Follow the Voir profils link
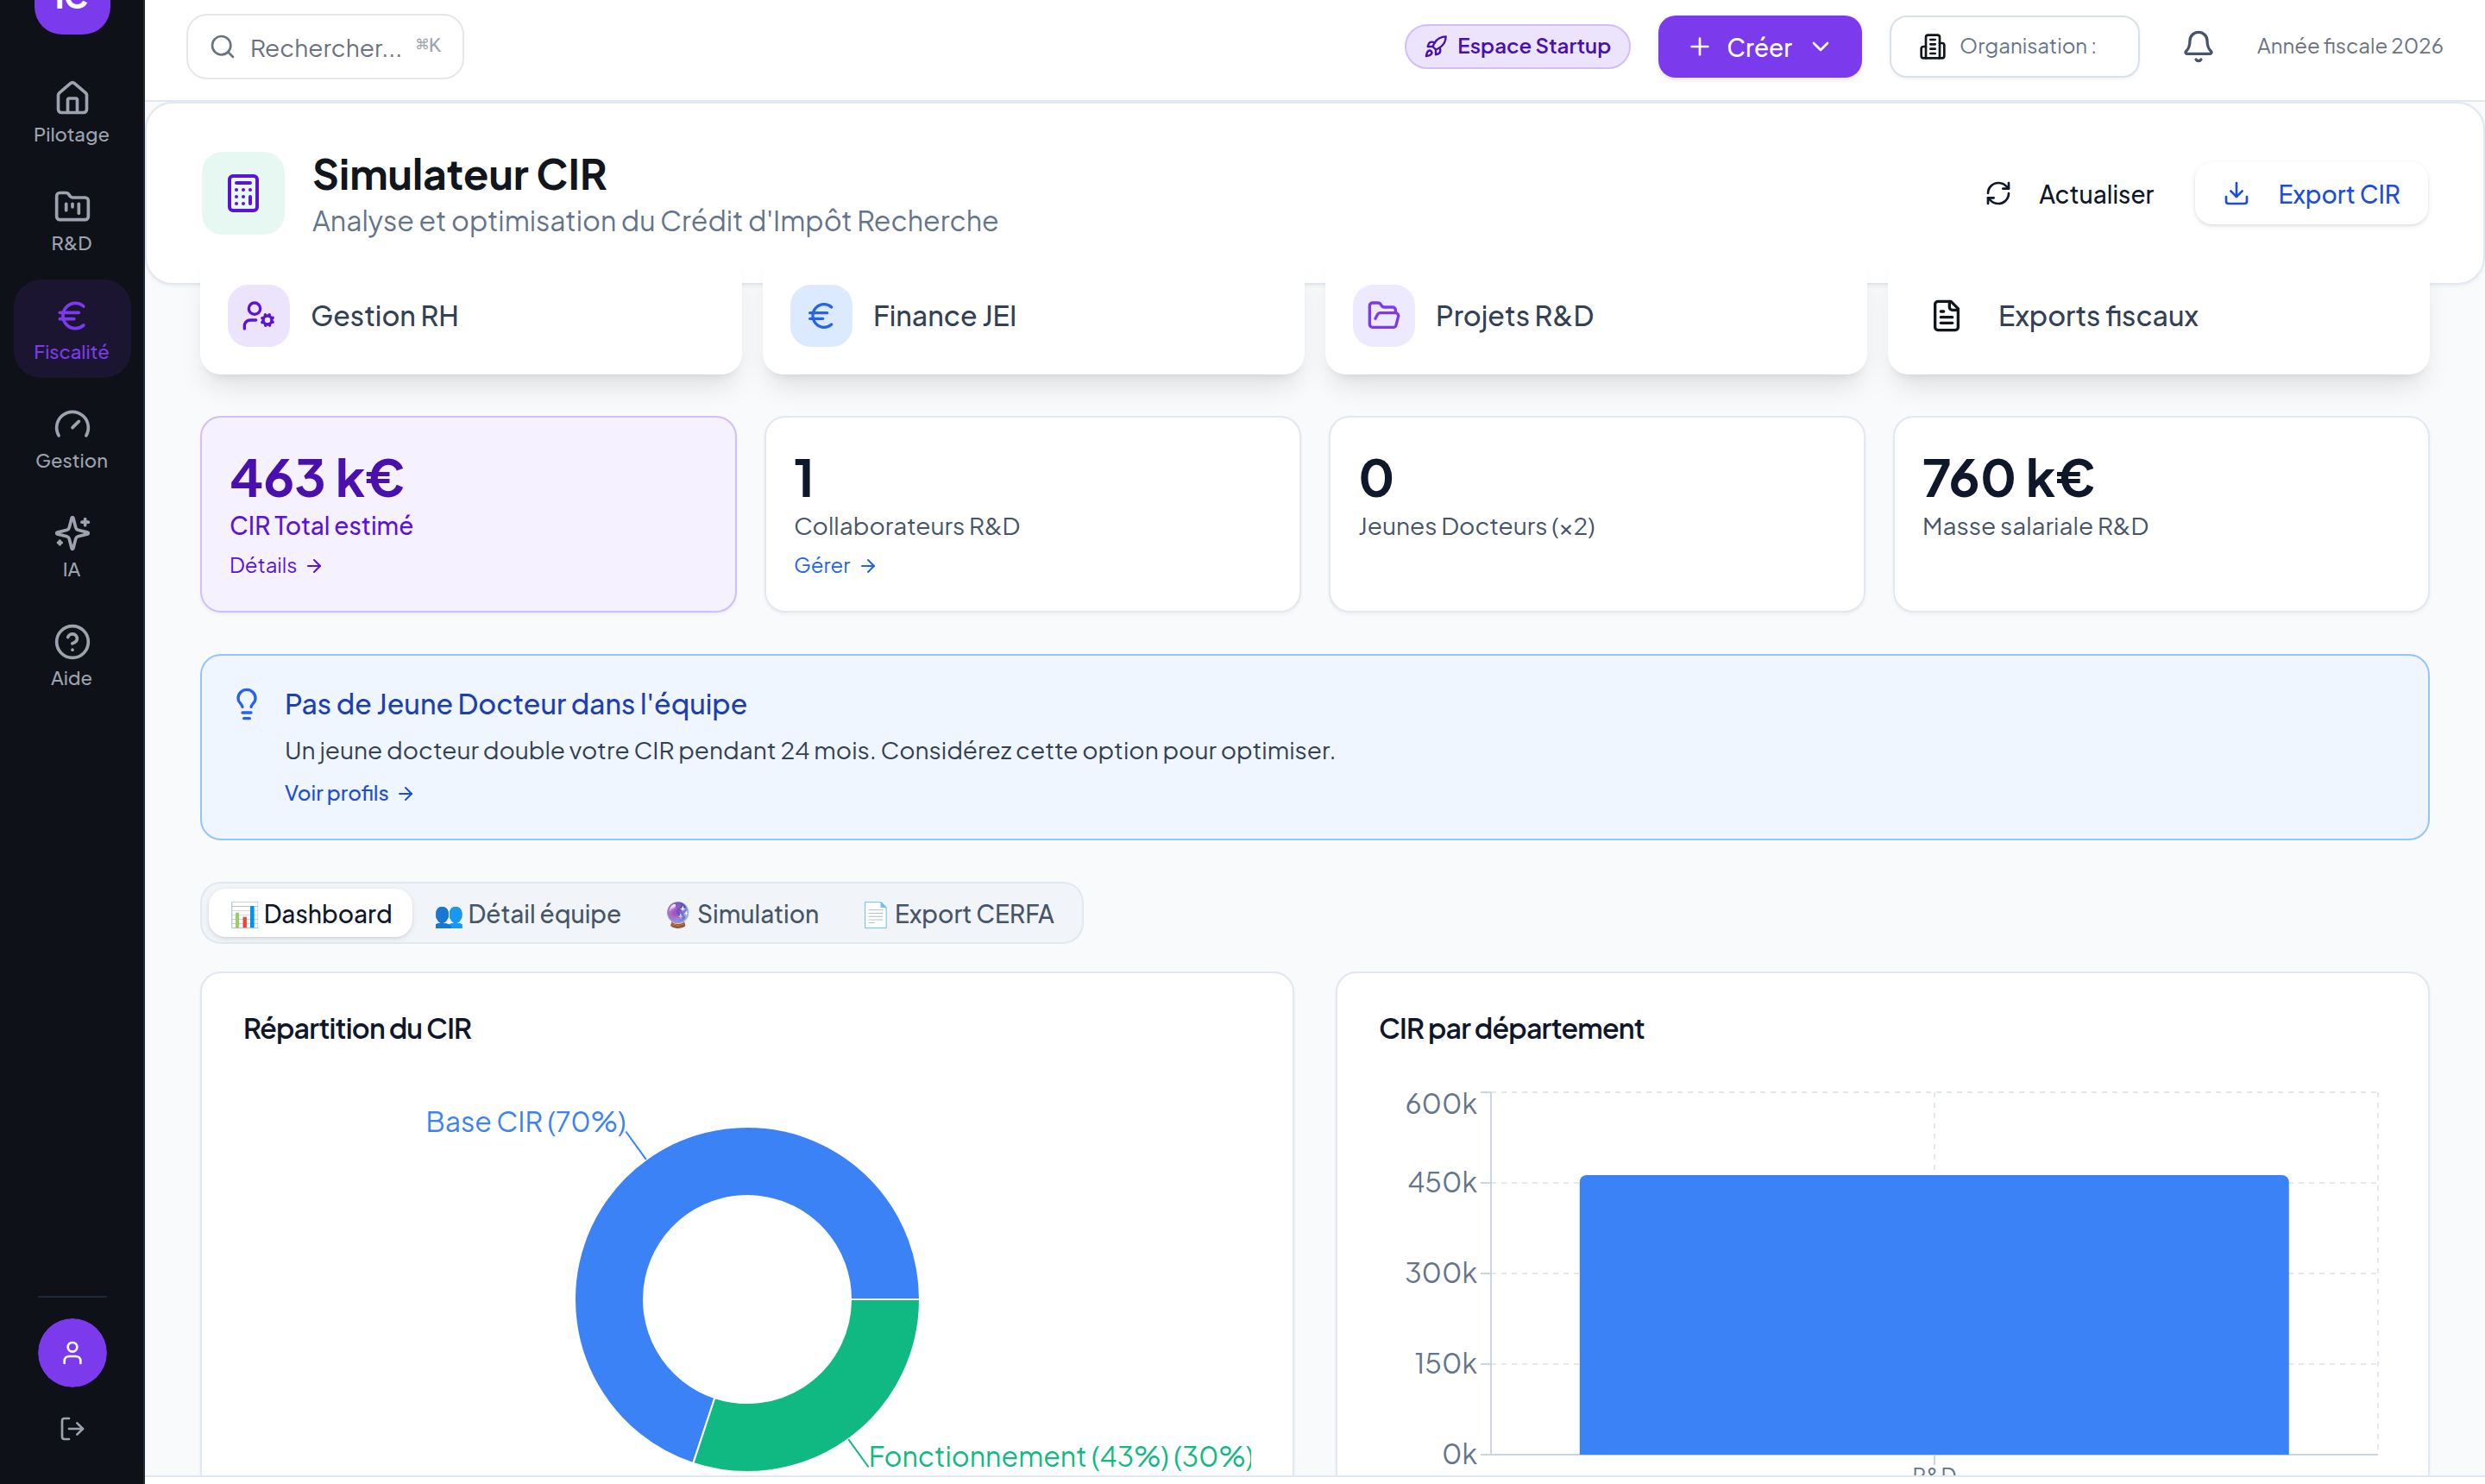Image resolution: width=2485 pixels, height=1484 pixels. click(x=348, y=793)
